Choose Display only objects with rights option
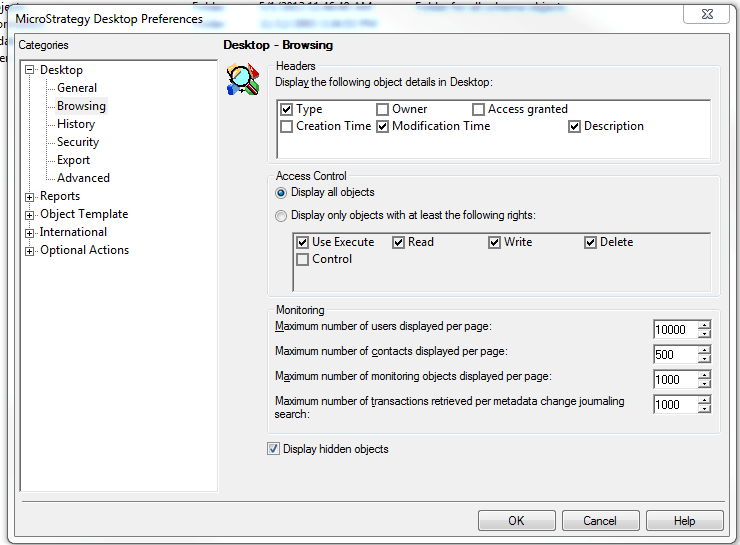This screenshot has height=545, width=740. (281, 216)
